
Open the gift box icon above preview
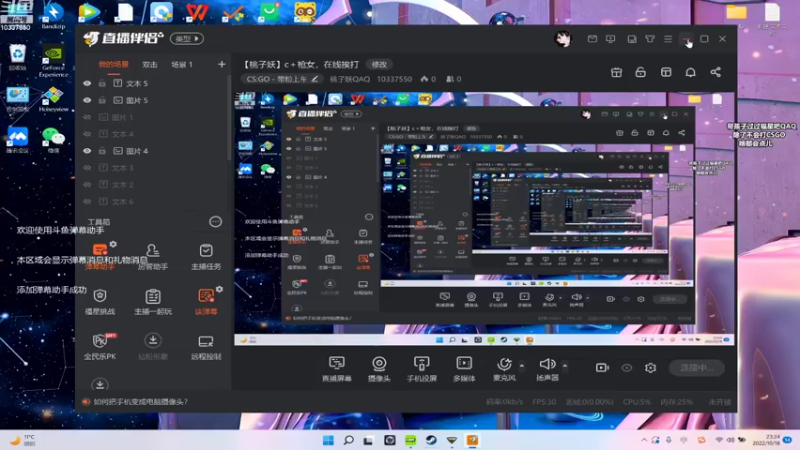(x=616, y=72)
